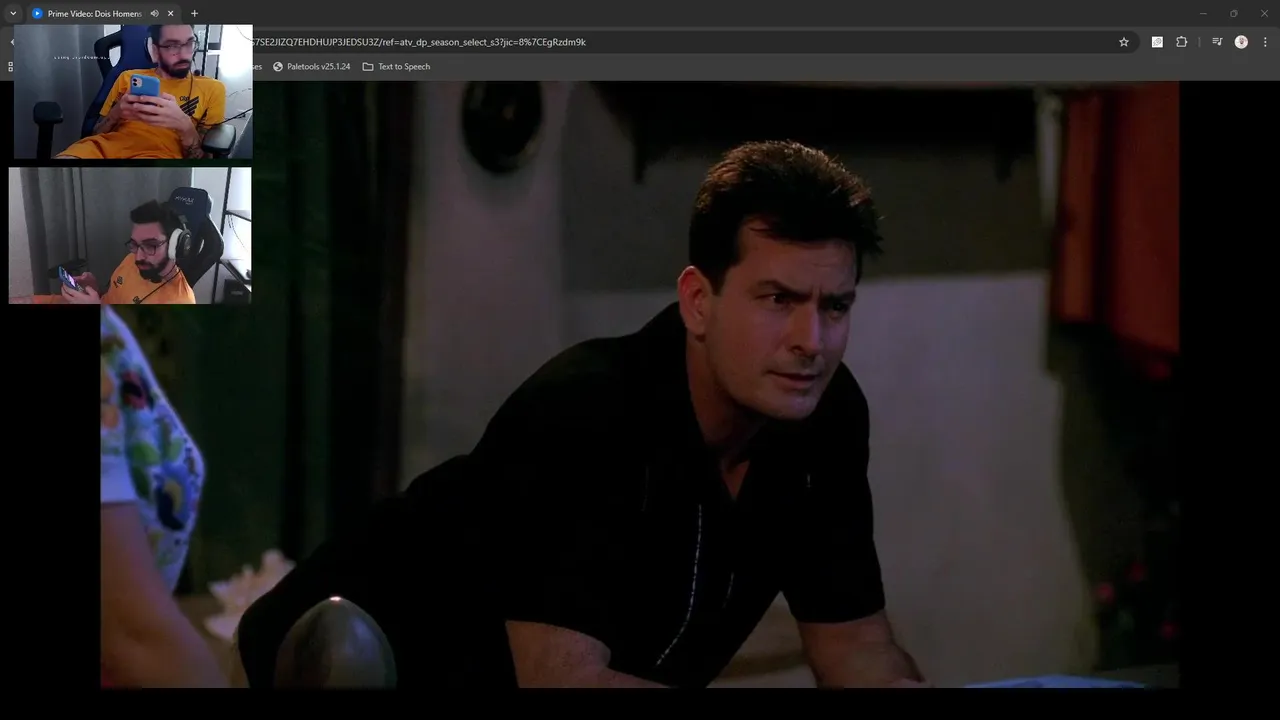Viewport: 1280px width, 720px height.
Task: Open the media controls icon
Action: click(1217, 42)
